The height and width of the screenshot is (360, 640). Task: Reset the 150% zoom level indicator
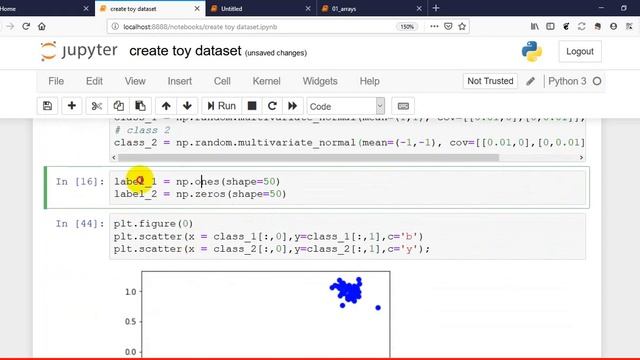[407, 27]
